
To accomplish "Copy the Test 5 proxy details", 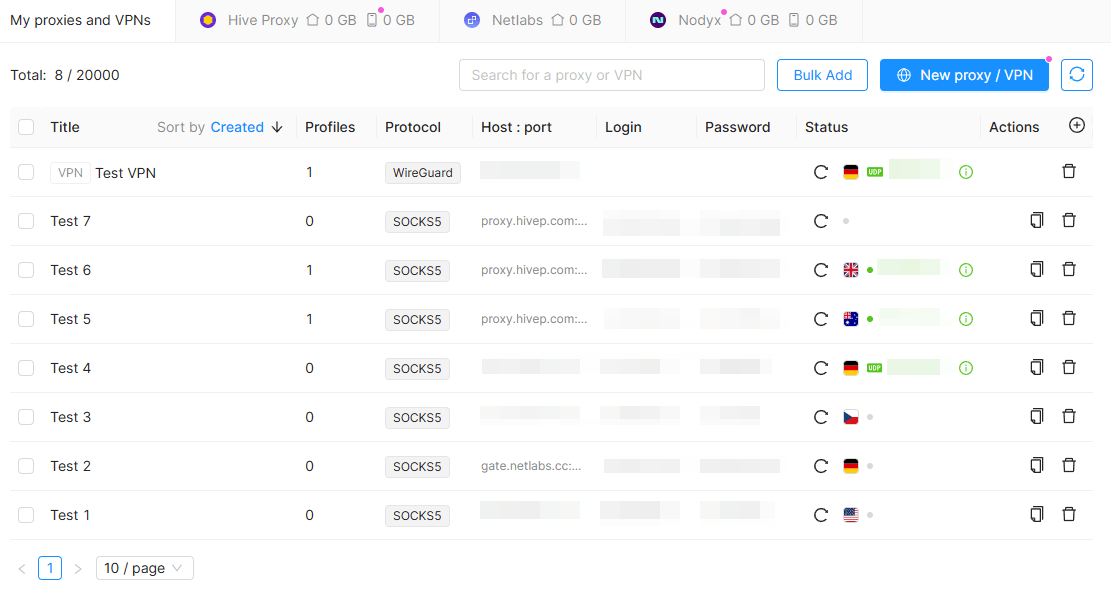I will tap(1037, 318).
